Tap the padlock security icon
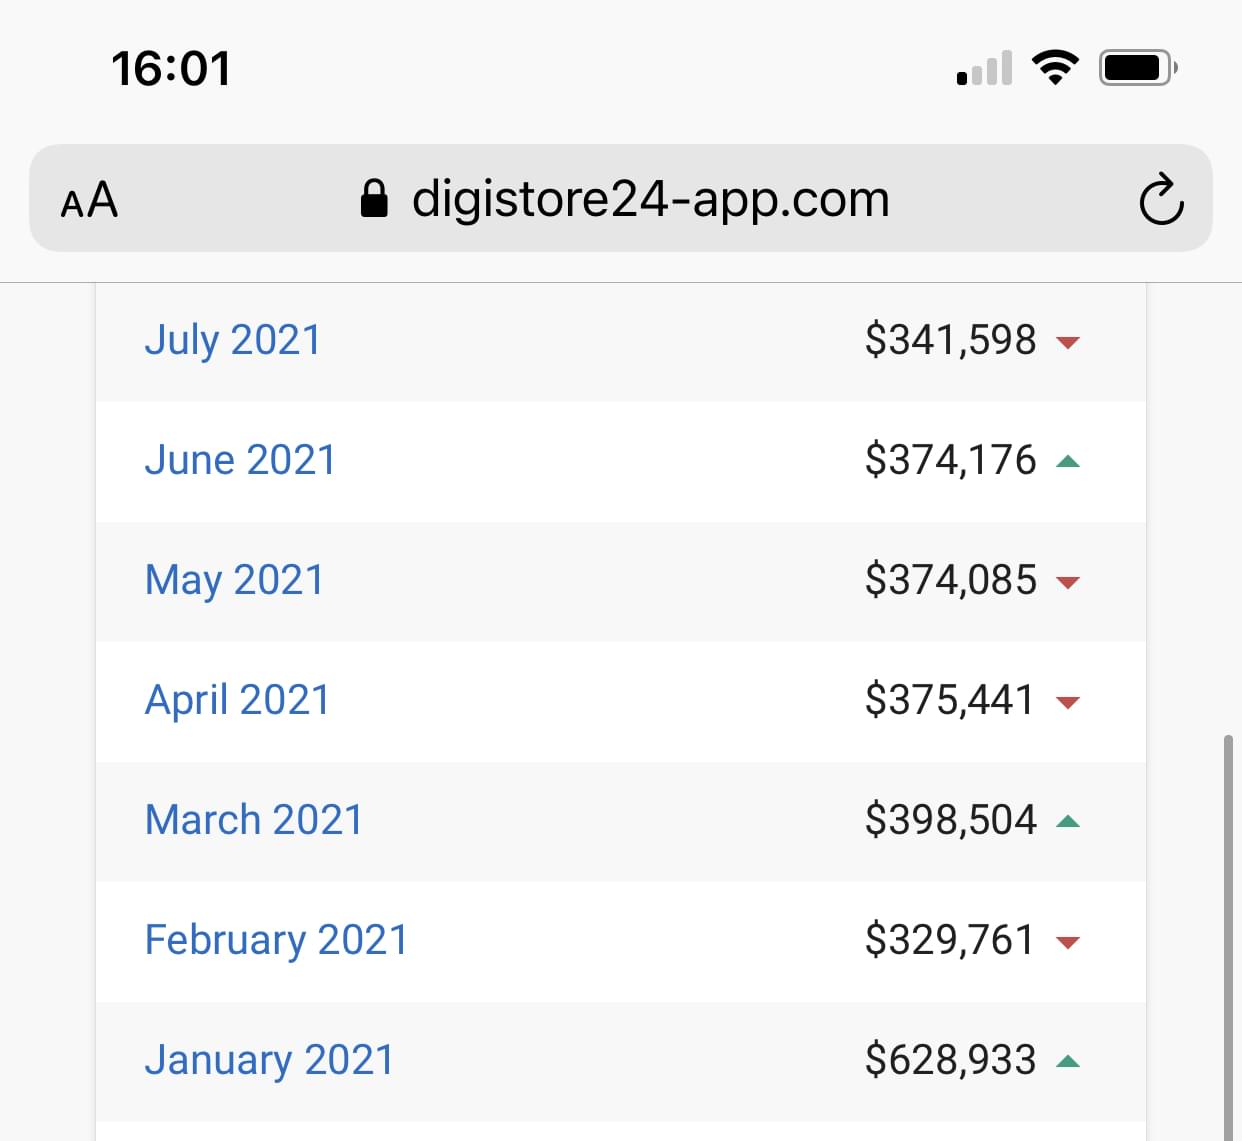Screen dimensions: 1242x1141 (374, 198)
